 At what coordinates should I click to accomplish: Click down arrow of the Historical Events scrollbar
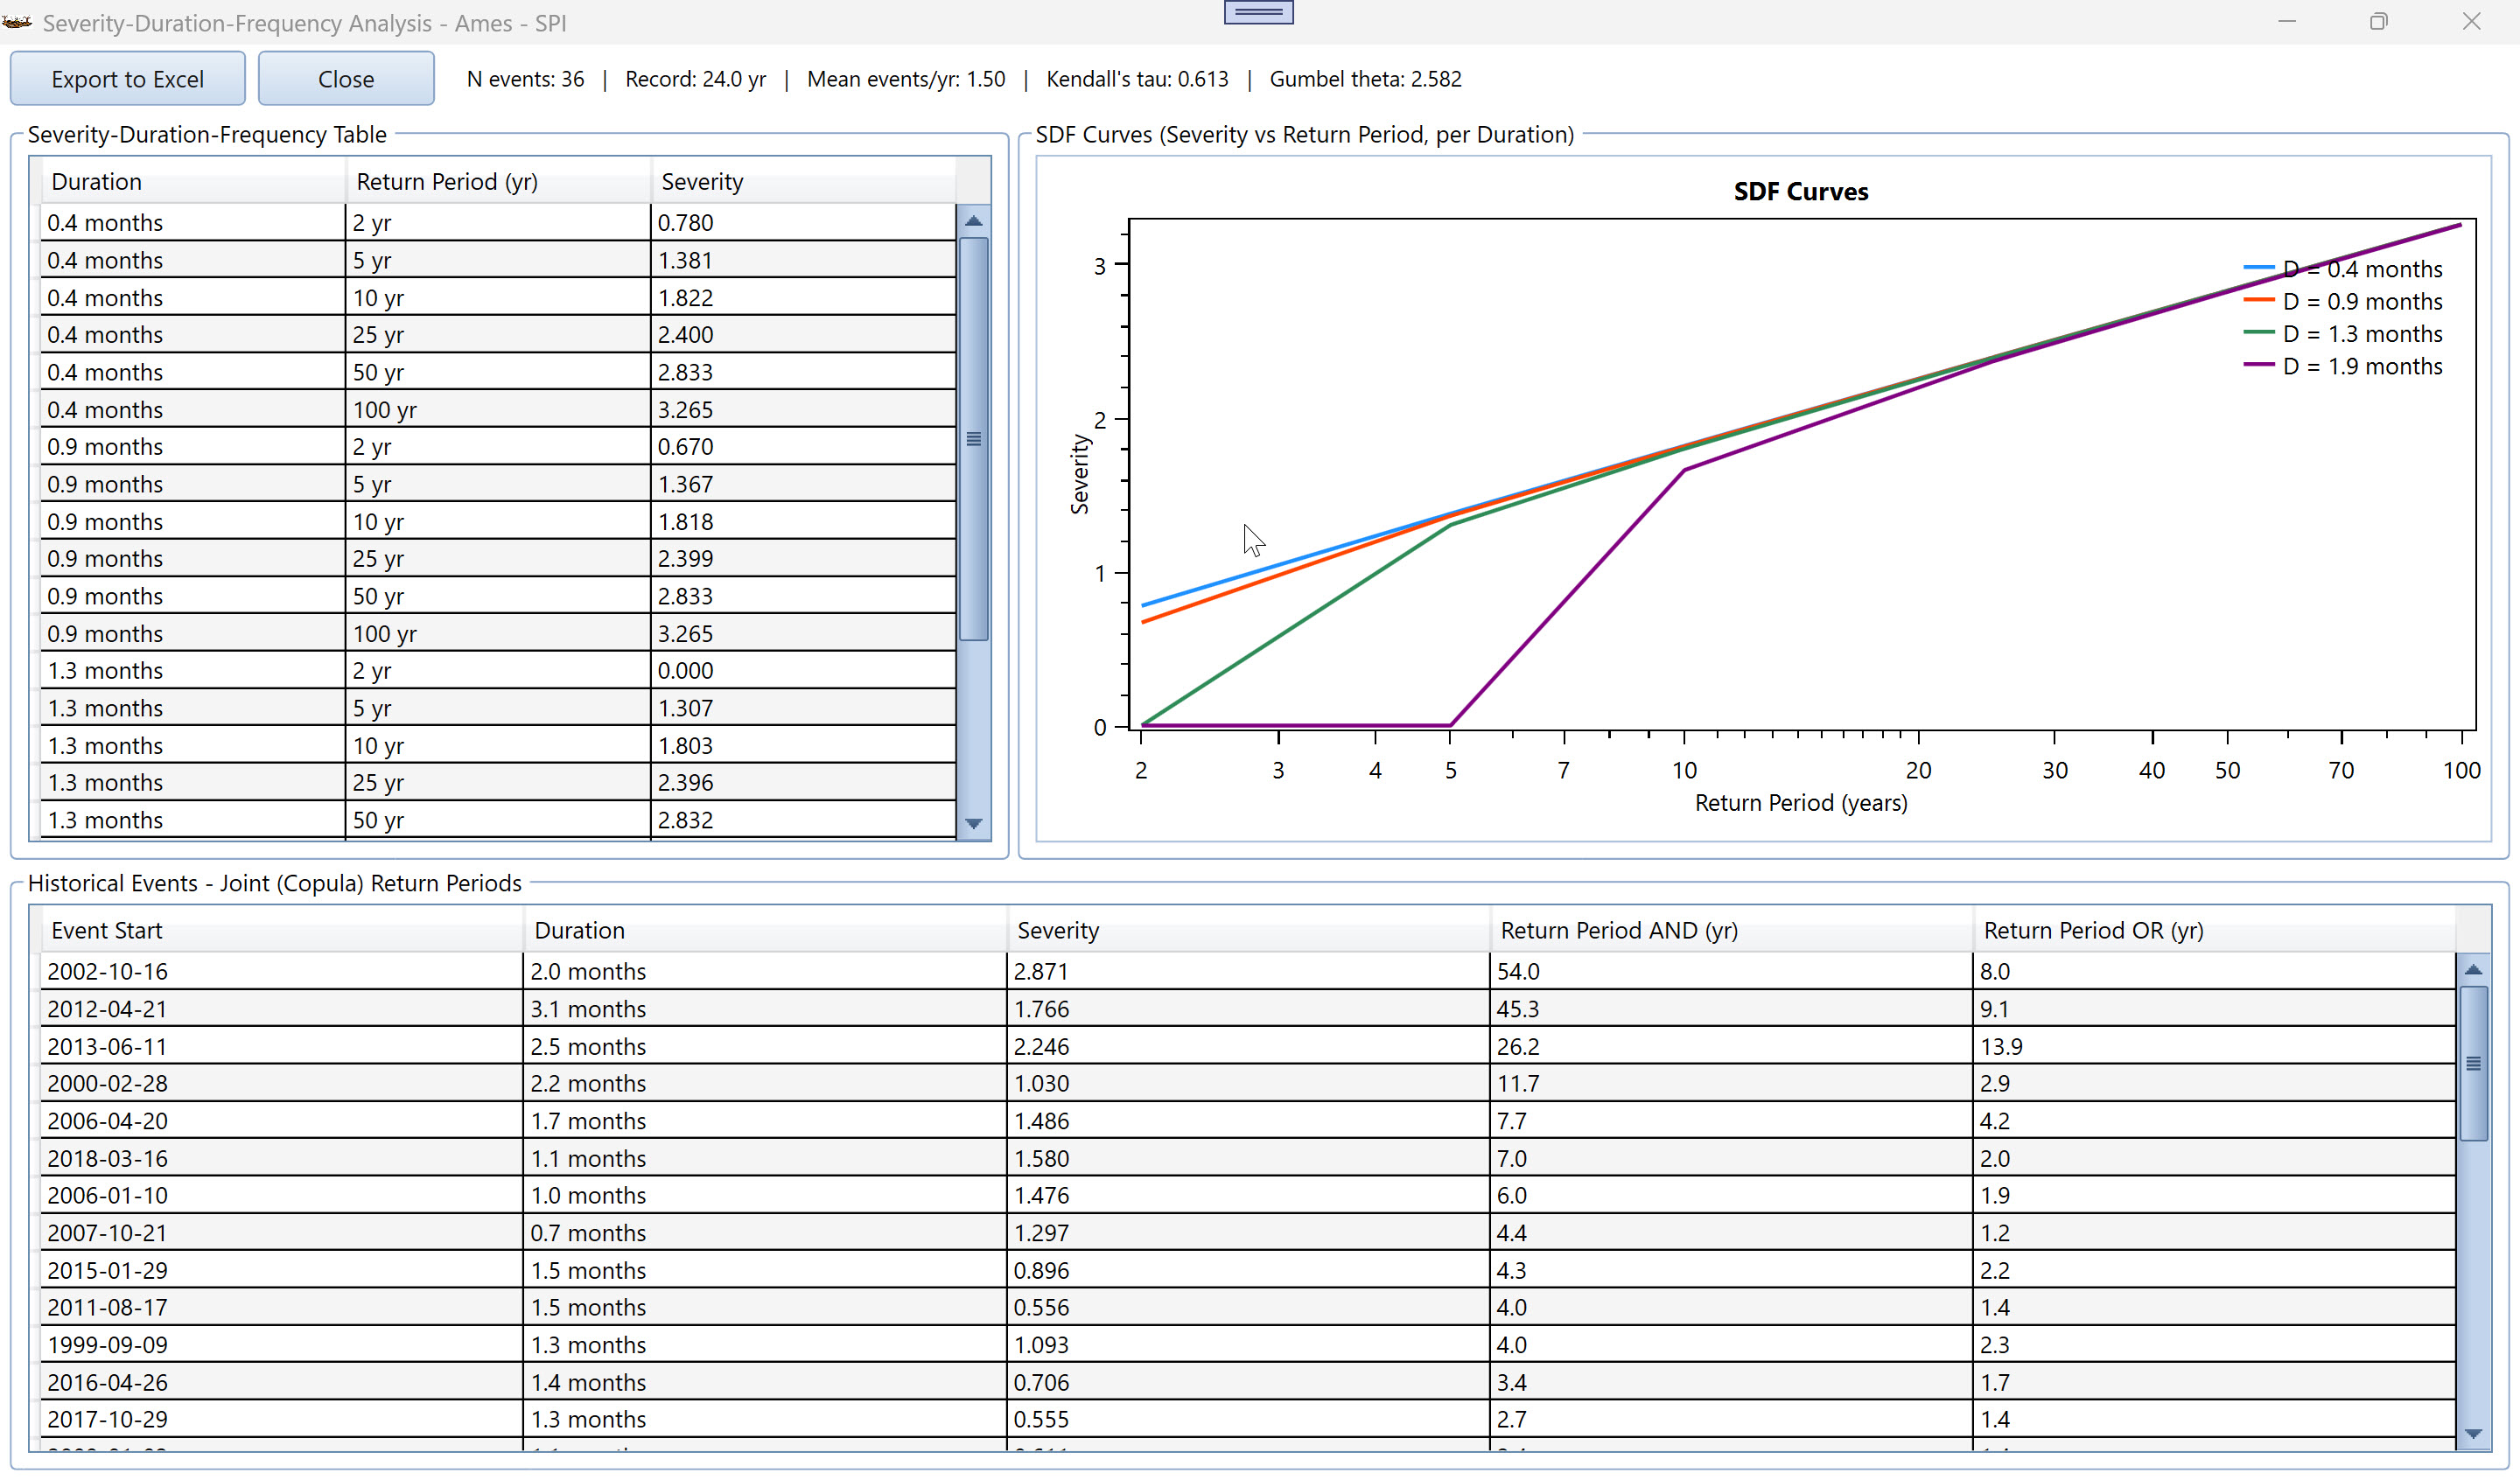click(2473, 1434)
